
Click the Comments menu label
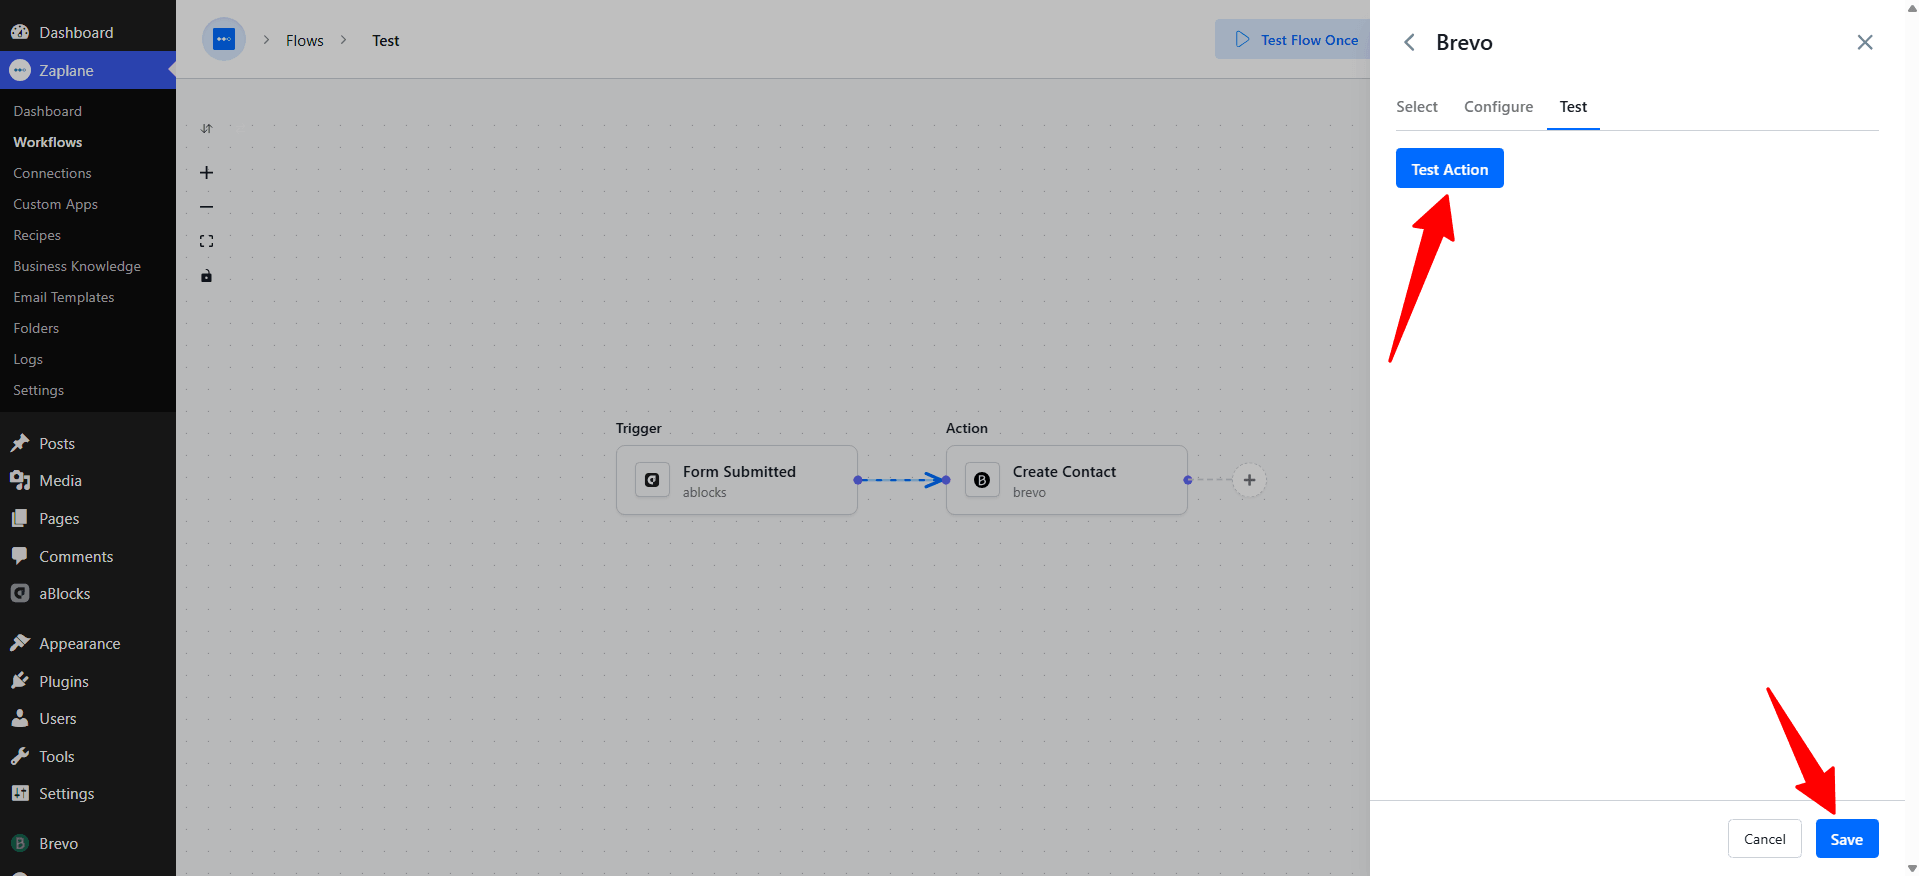(x=76, y=556)
